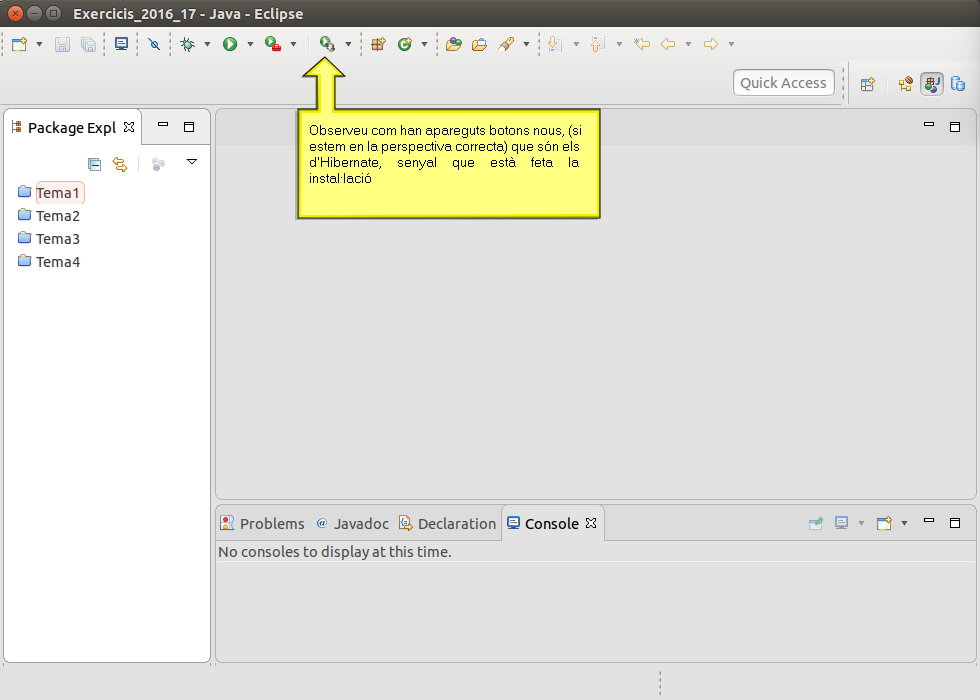Toggle Pin Console in console toolbar
Viewport: 980px width, 700px height.
click(816, 523)
